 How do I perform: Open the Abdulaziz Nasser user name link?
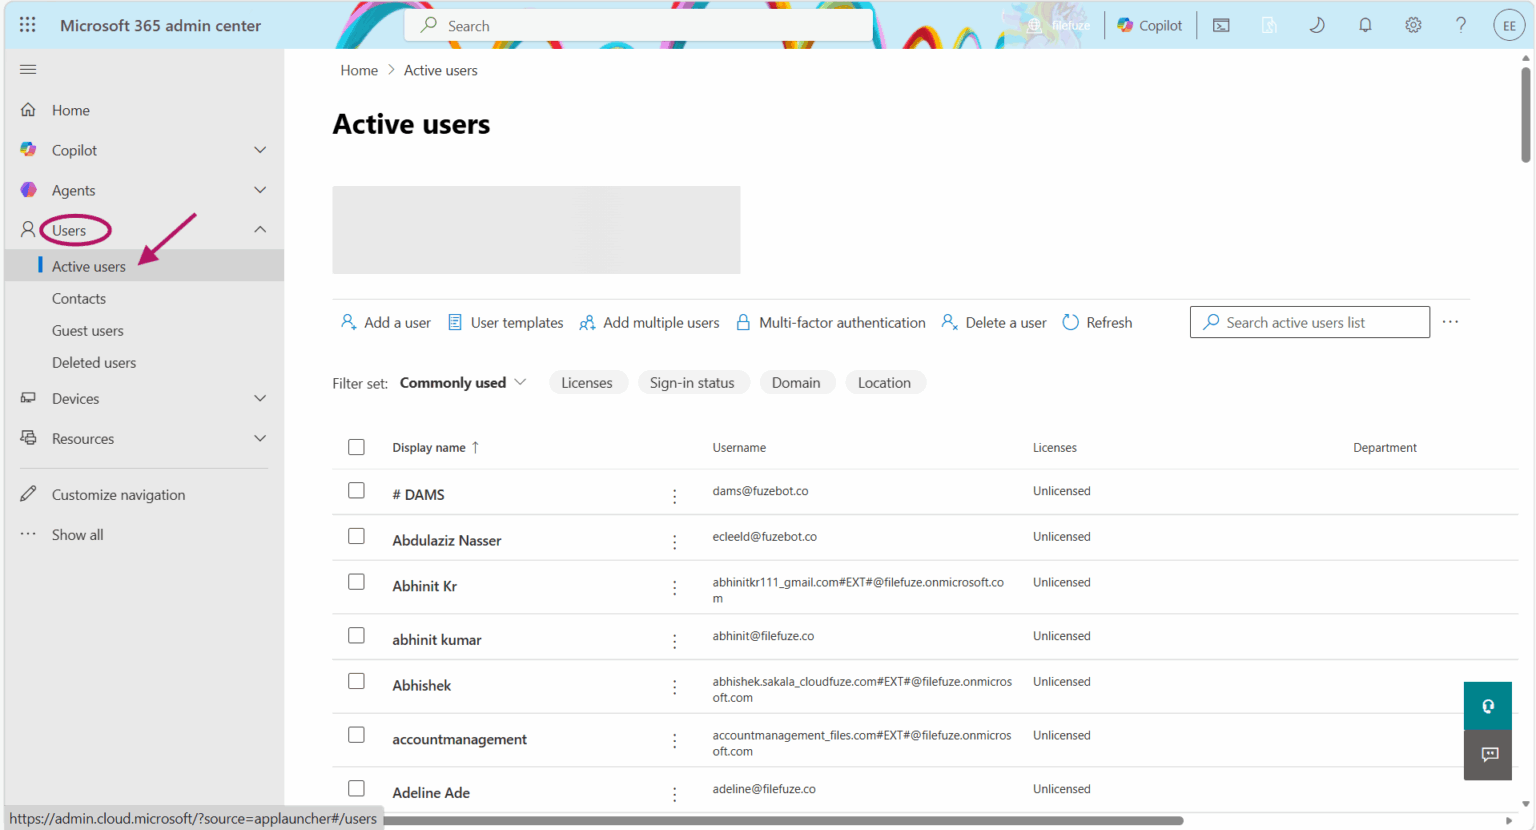(447, 540)
